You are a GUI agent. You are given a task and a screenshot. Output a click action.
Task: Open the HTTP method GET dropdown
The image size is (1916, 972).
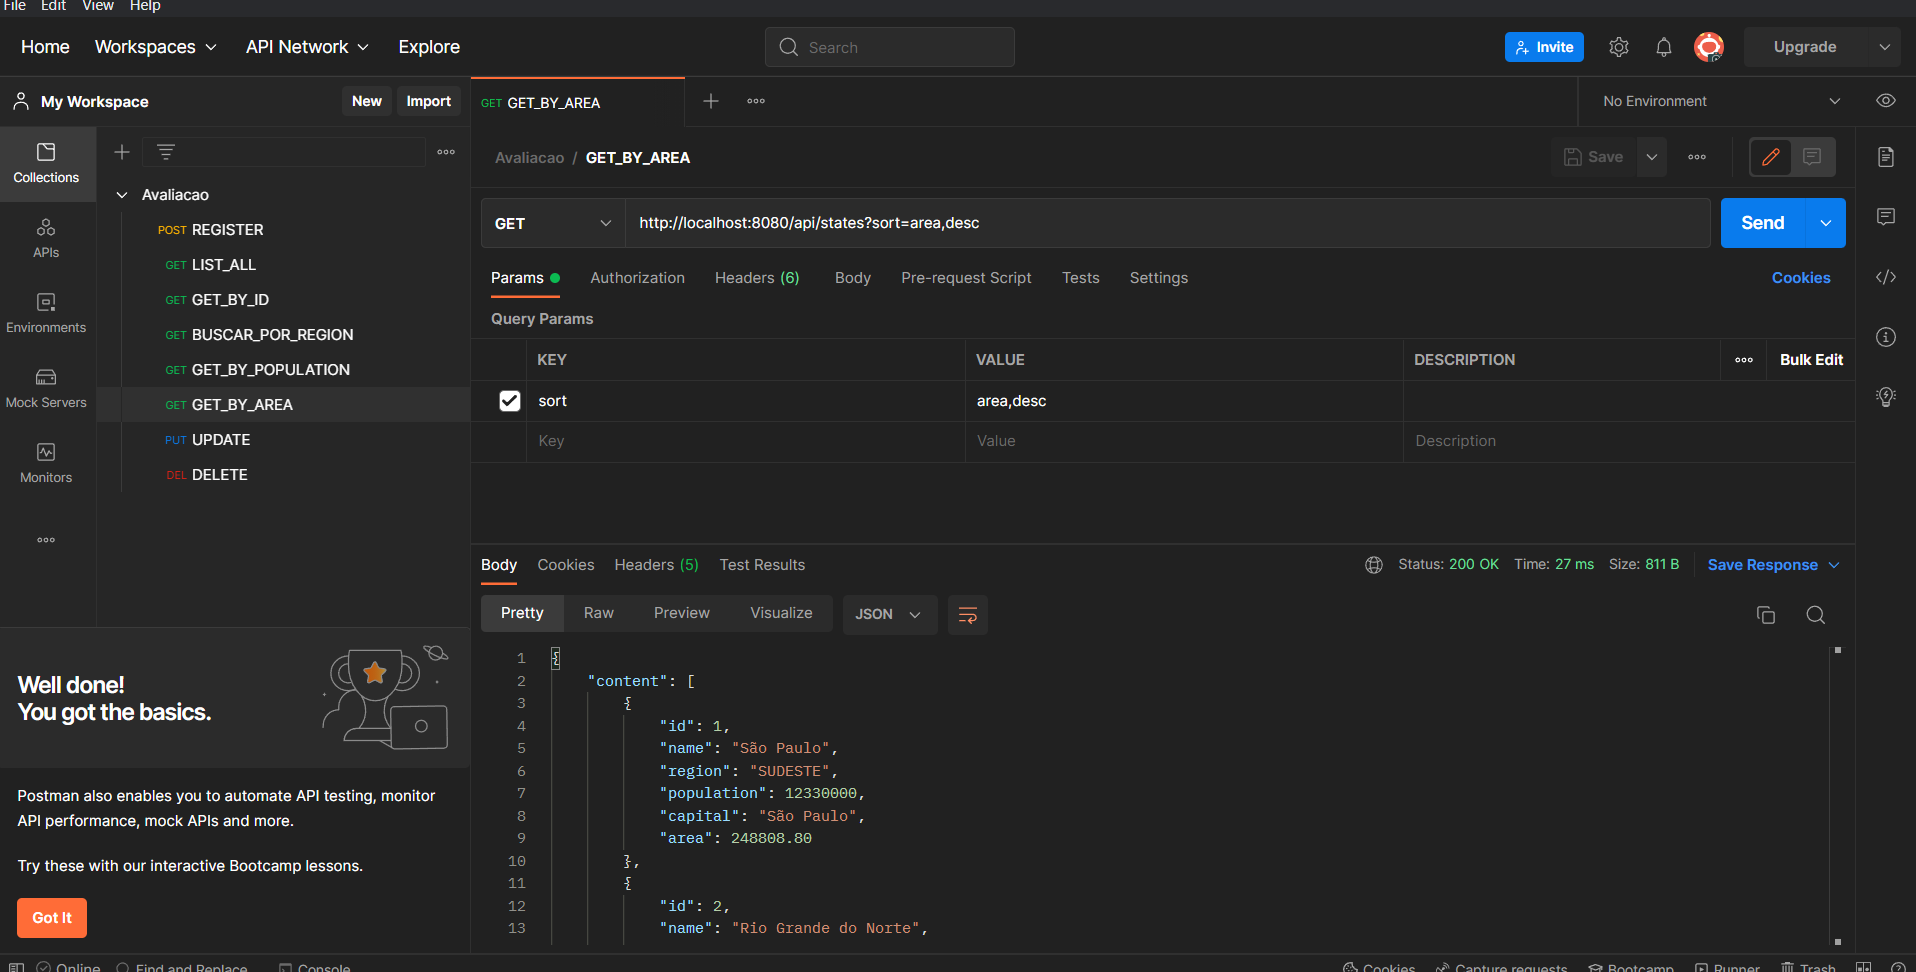point(553,223)
